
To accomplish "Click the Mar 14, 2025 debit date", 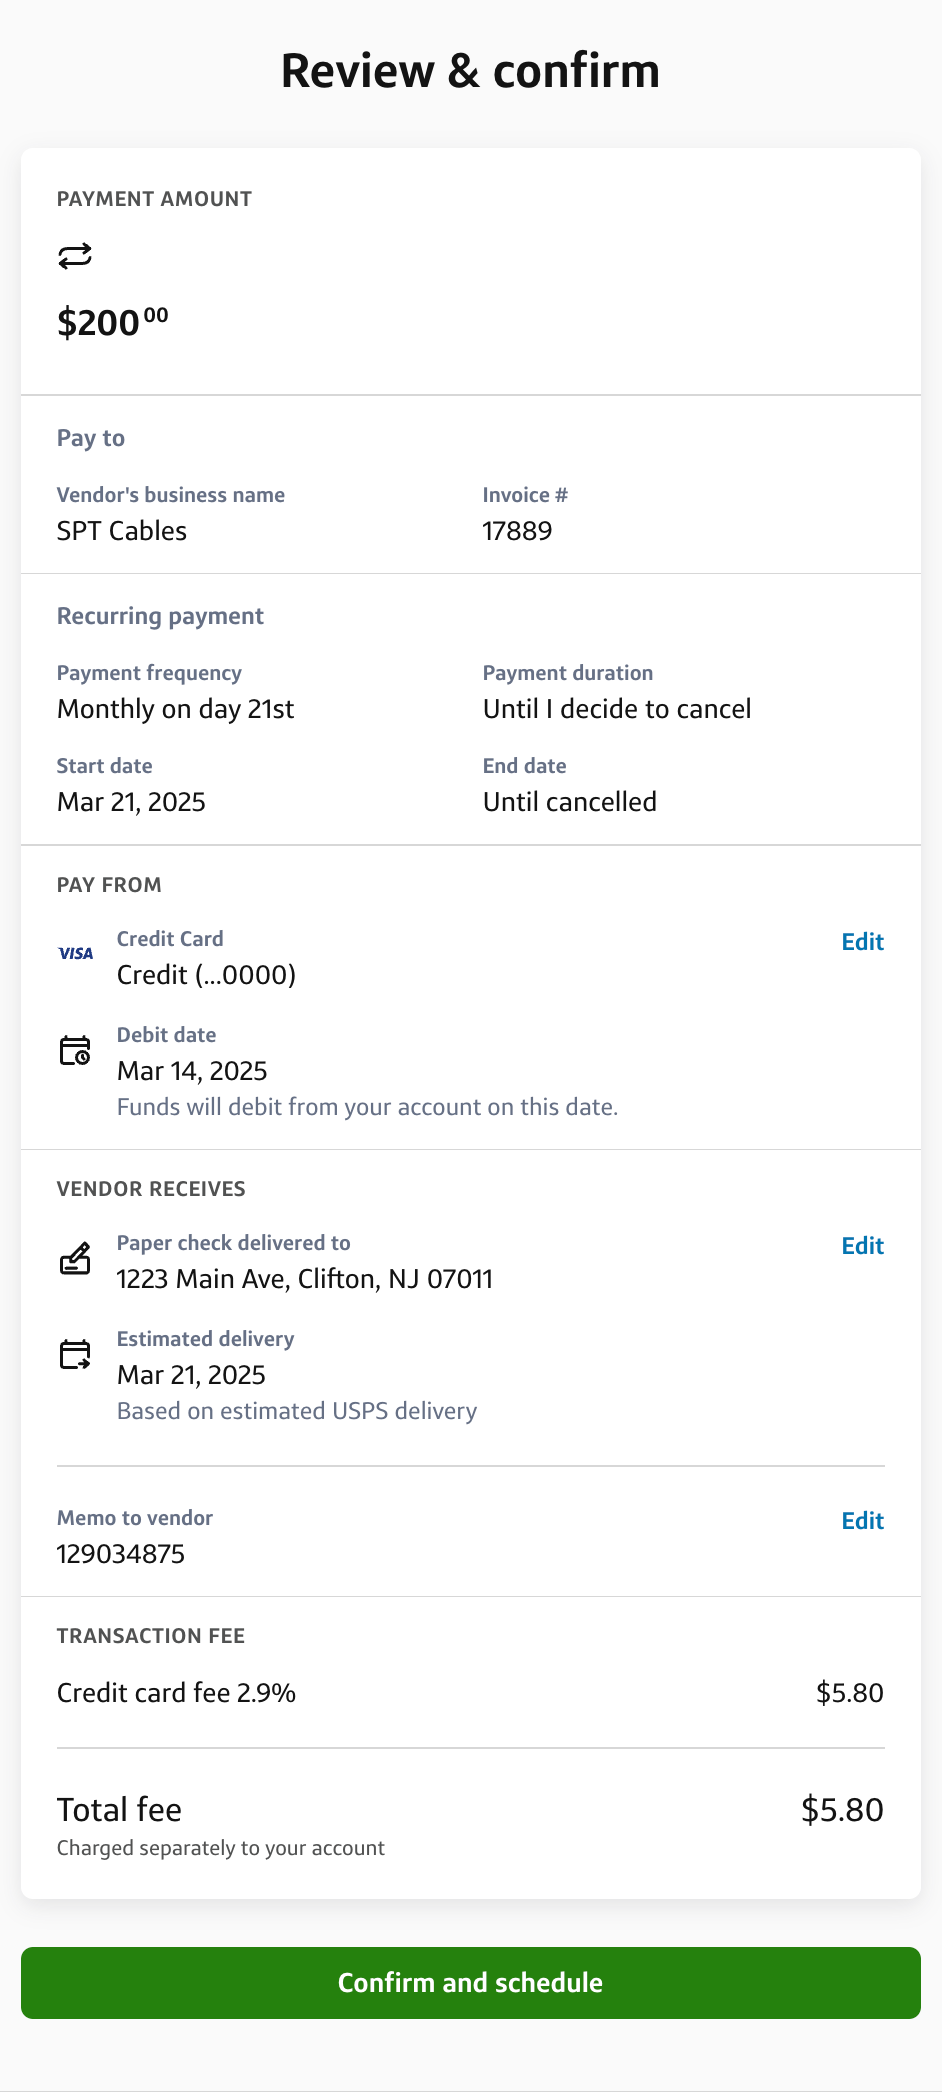I will click(x=192, y=1071).
